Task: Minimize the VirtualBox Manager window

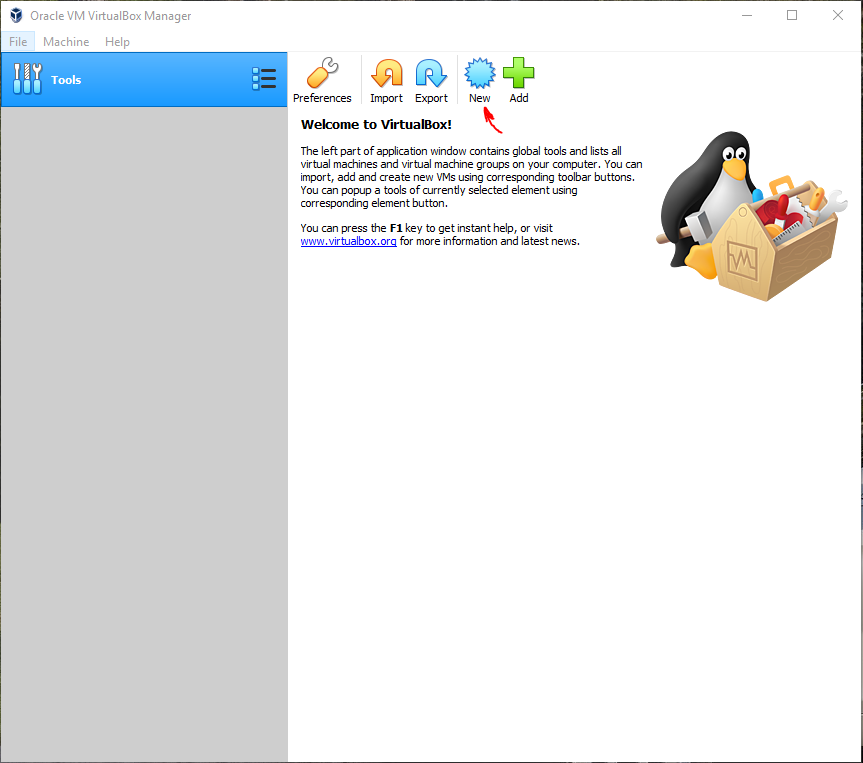Action: pos(747,15)
